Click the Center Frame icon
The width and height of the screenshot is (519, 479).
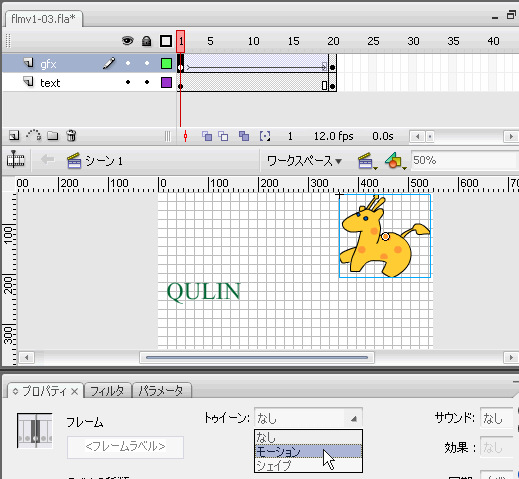coord(185,136)
